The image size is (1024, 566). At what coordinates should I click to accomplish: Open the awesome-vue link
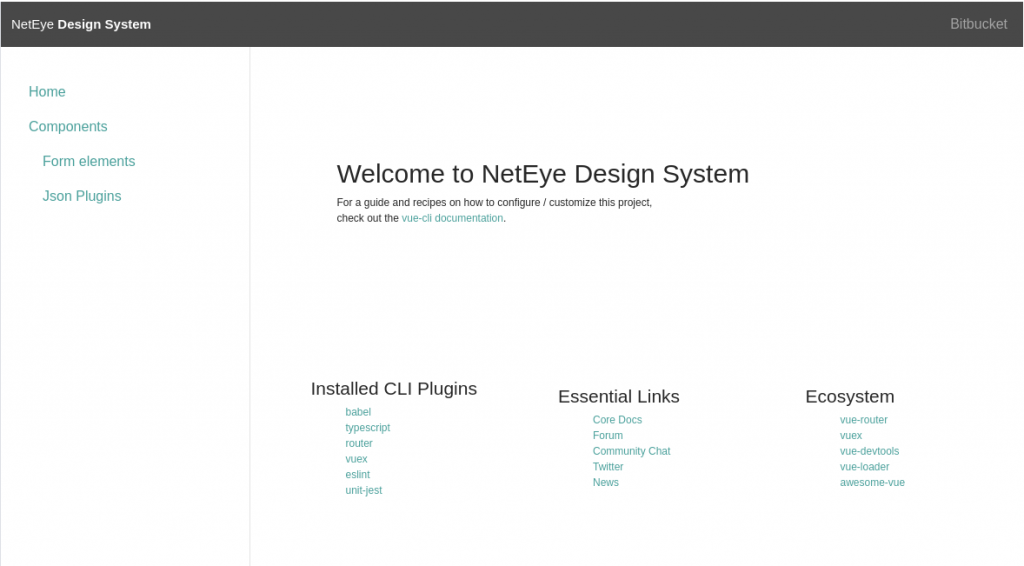point(872,482)
